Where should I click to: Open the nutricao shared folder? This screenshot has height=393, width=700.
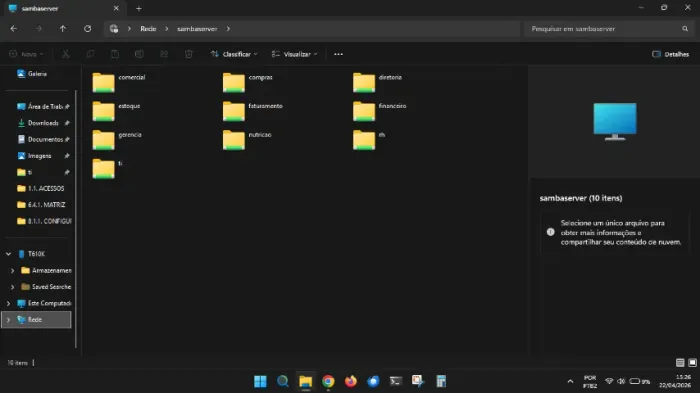tap(247, 140)
